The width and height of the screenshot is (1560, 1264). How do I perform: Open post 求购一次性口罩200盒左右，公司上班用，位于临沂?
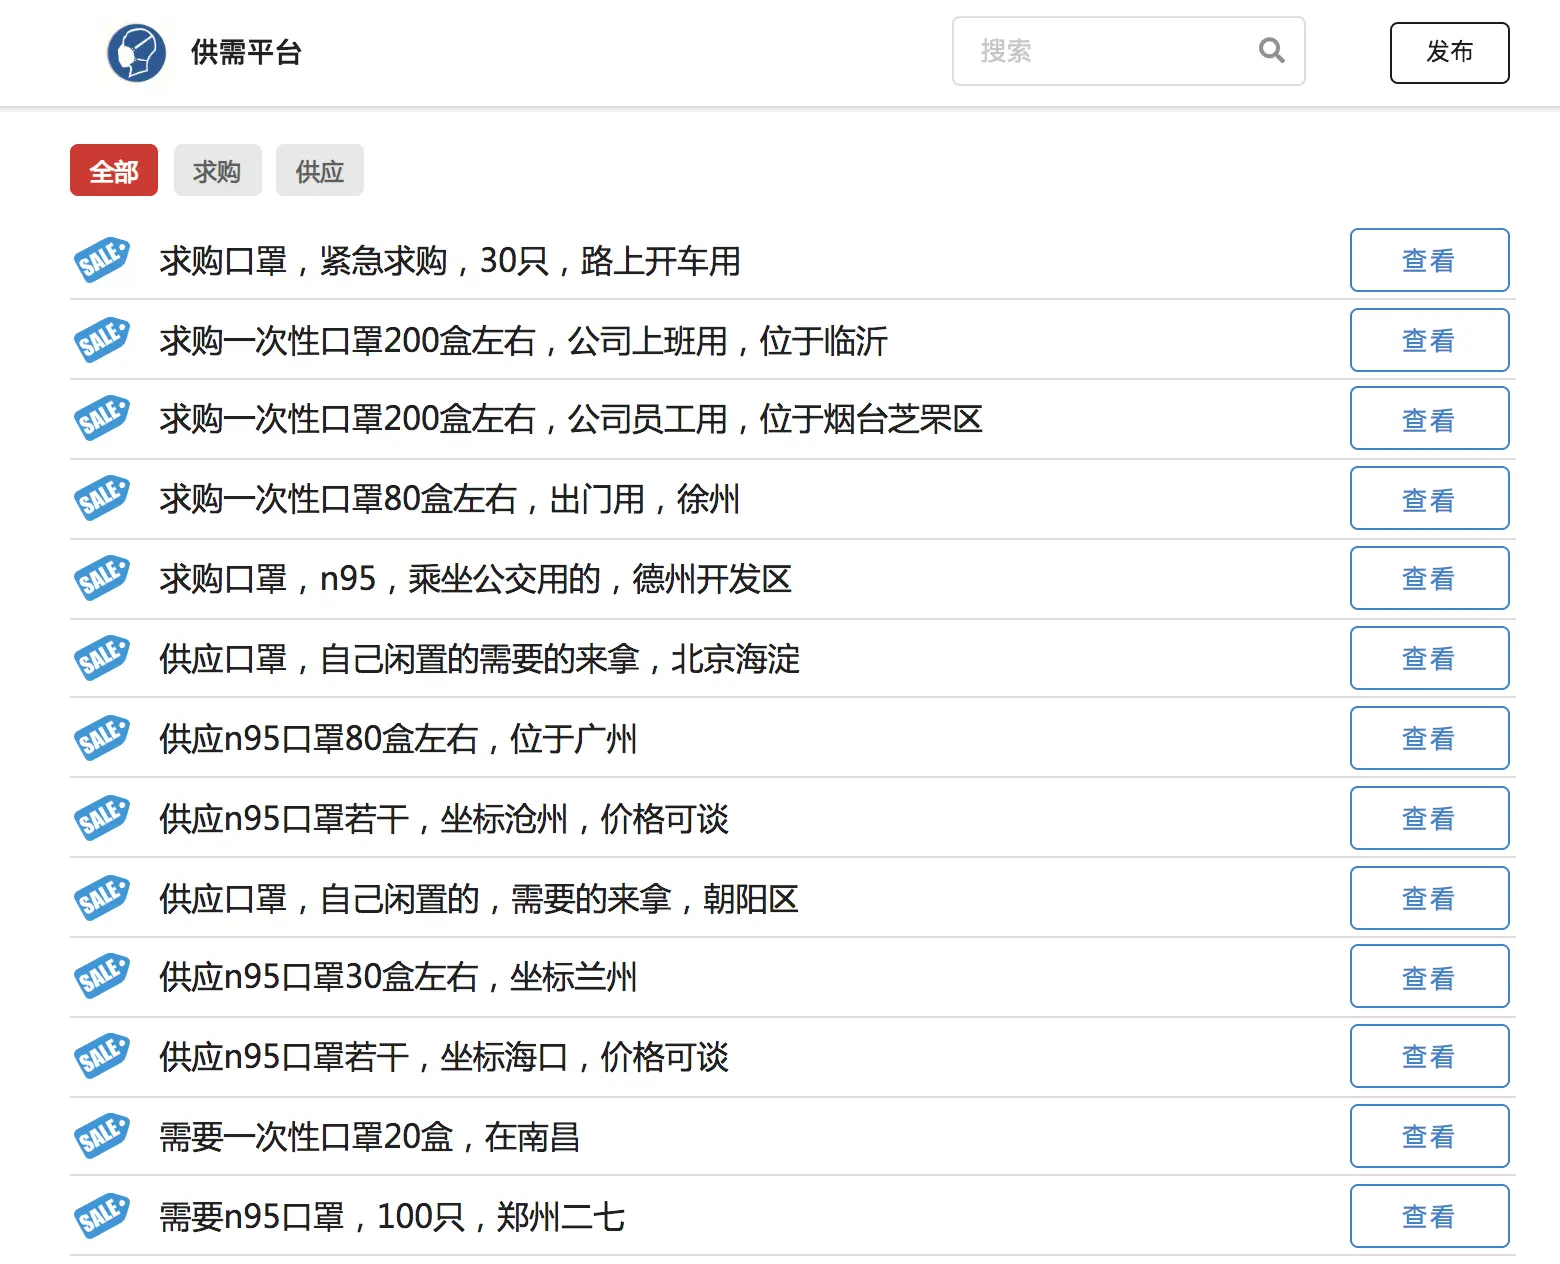click(523, 341)
